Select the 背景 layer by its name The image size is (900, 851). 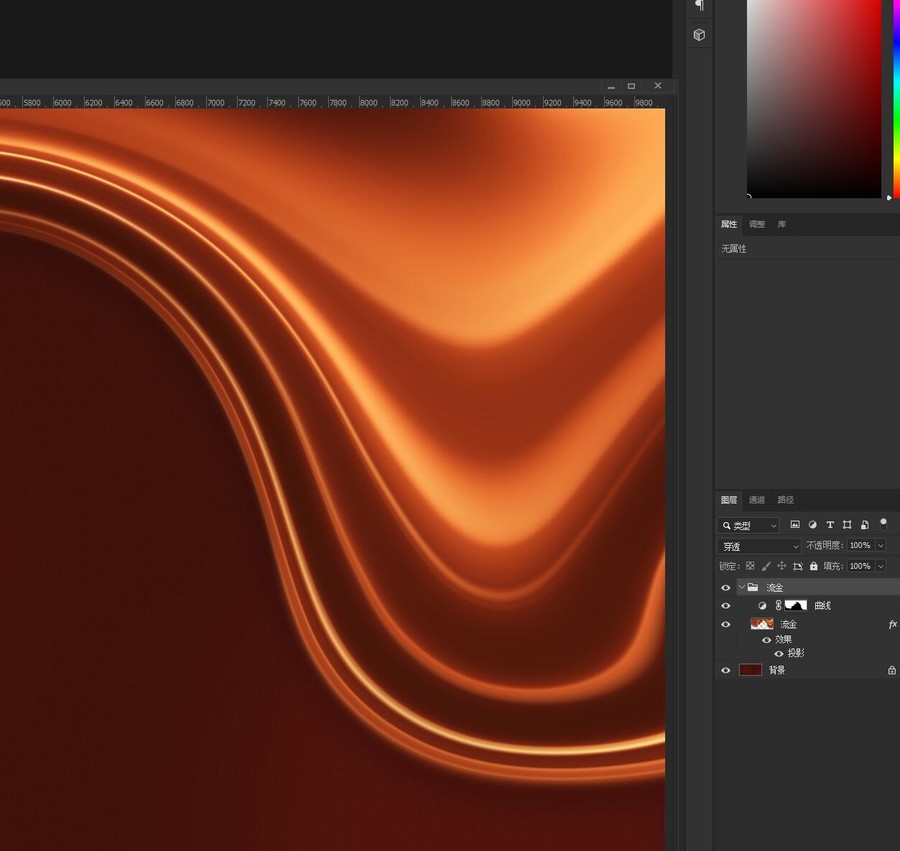[x=777, y=670]
